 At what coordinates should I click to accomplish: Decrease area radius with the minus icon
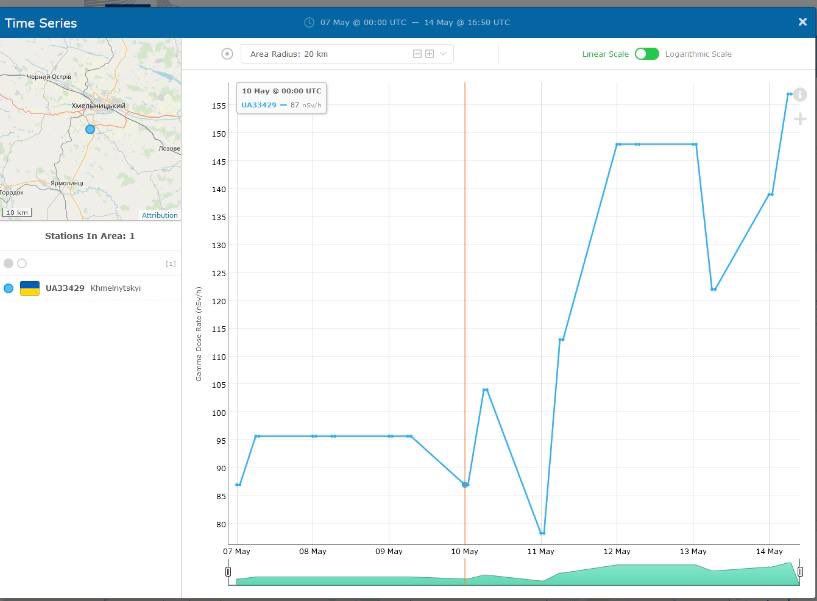click(417, 54)
